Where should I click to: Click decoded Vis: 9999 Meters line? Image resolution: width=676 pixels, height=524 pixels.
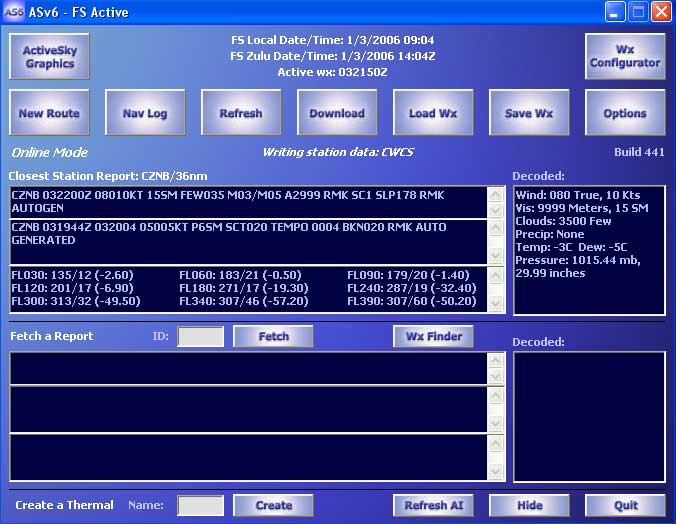582,208
